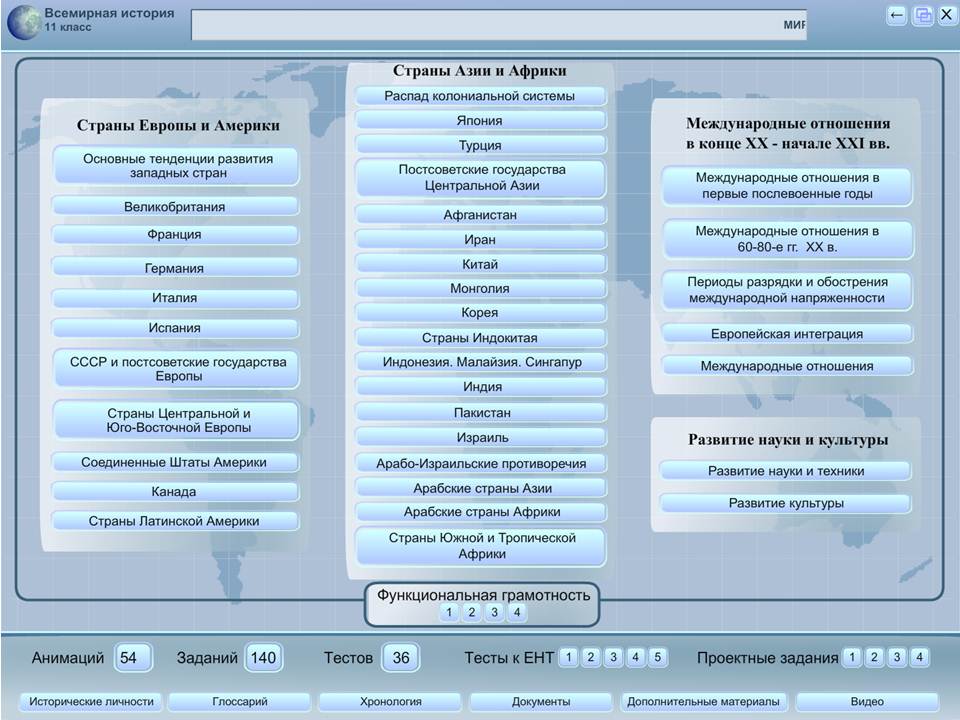
Task: Open the Канада topic
Action: tap(176, 491)
